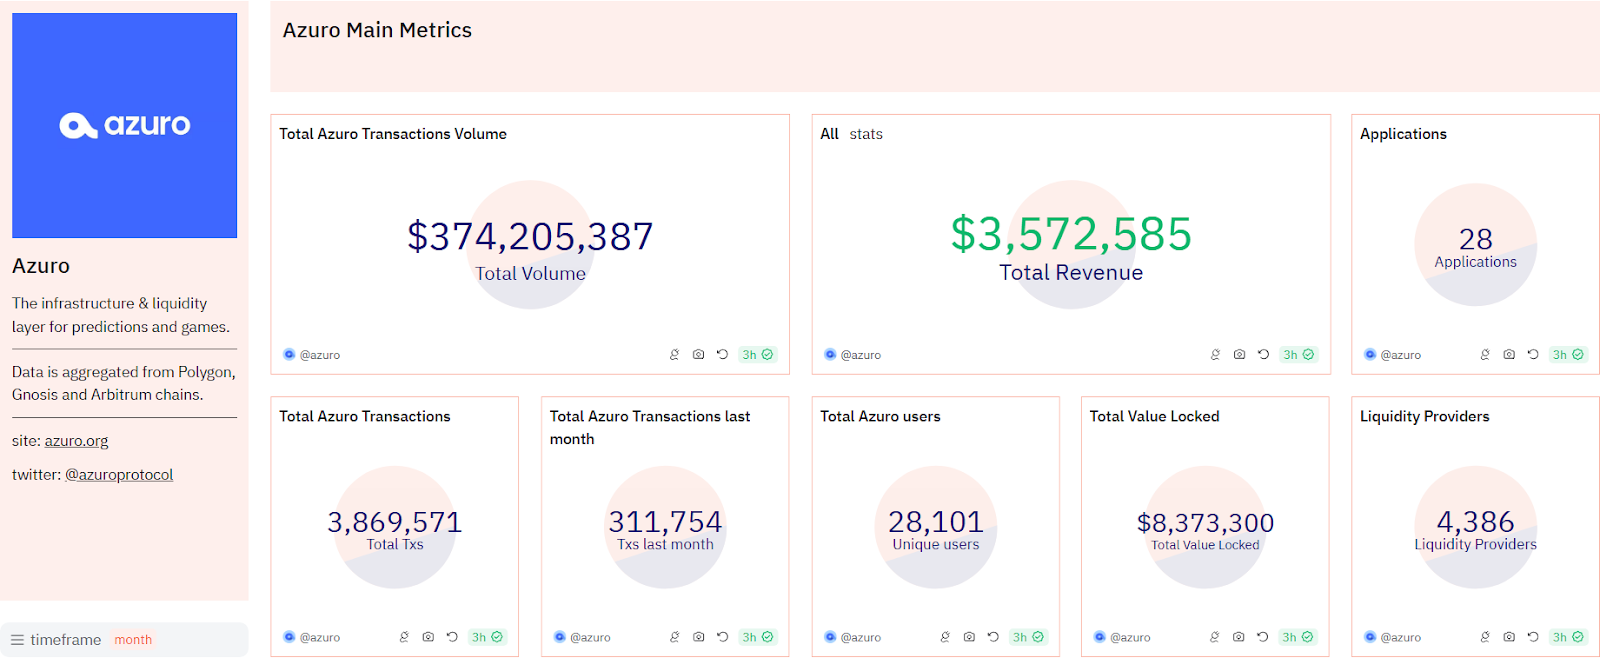The width and height of the screenshot is (1600, 658).
Task: Open @azuro profile from Total Azuro users card
Action: point(853,637)
